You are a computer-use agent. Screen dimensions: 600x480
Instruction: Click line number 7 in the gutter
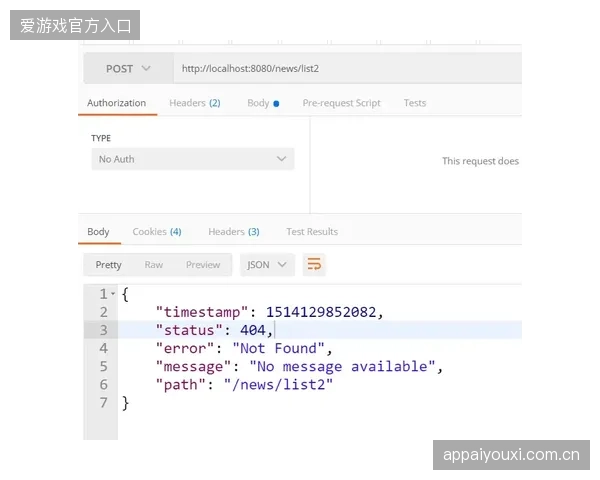pyautogui.click(x=103, y=403)
